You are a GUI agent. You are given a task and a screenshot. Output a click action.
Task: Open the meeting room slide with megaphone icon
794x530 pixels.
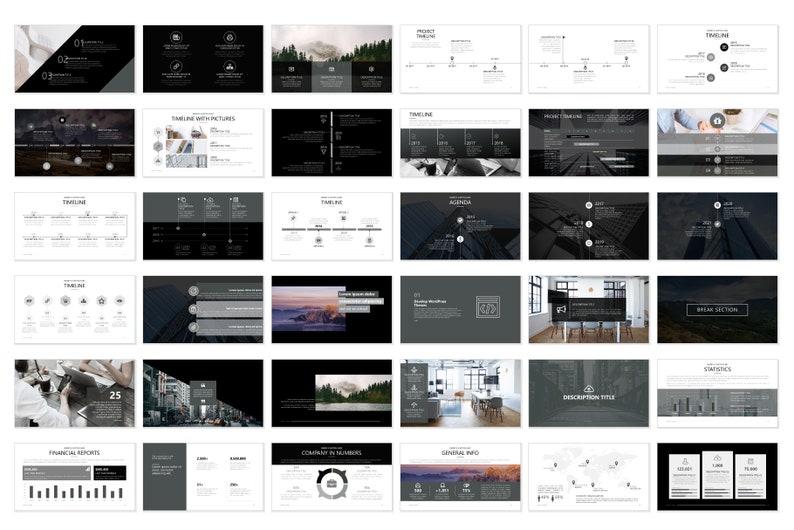(x=589, y=310)
